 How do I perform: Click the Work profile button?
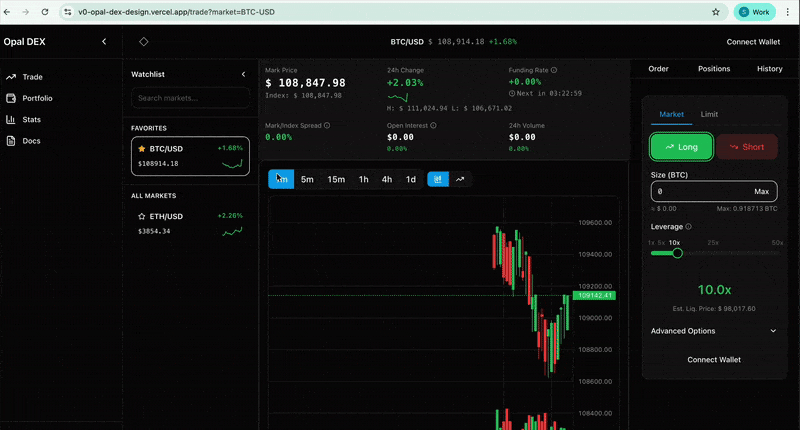click(755, 12)
